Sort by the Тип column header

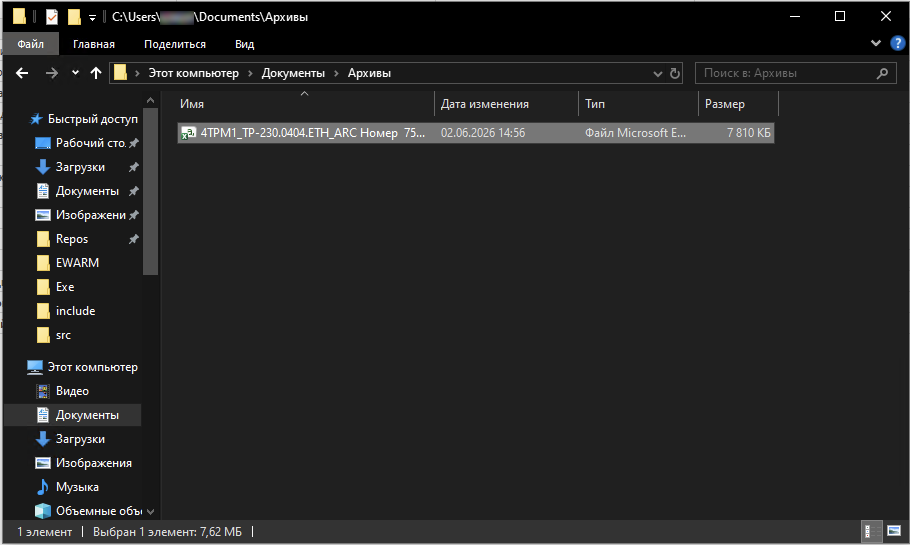click(x=638, y=104)
